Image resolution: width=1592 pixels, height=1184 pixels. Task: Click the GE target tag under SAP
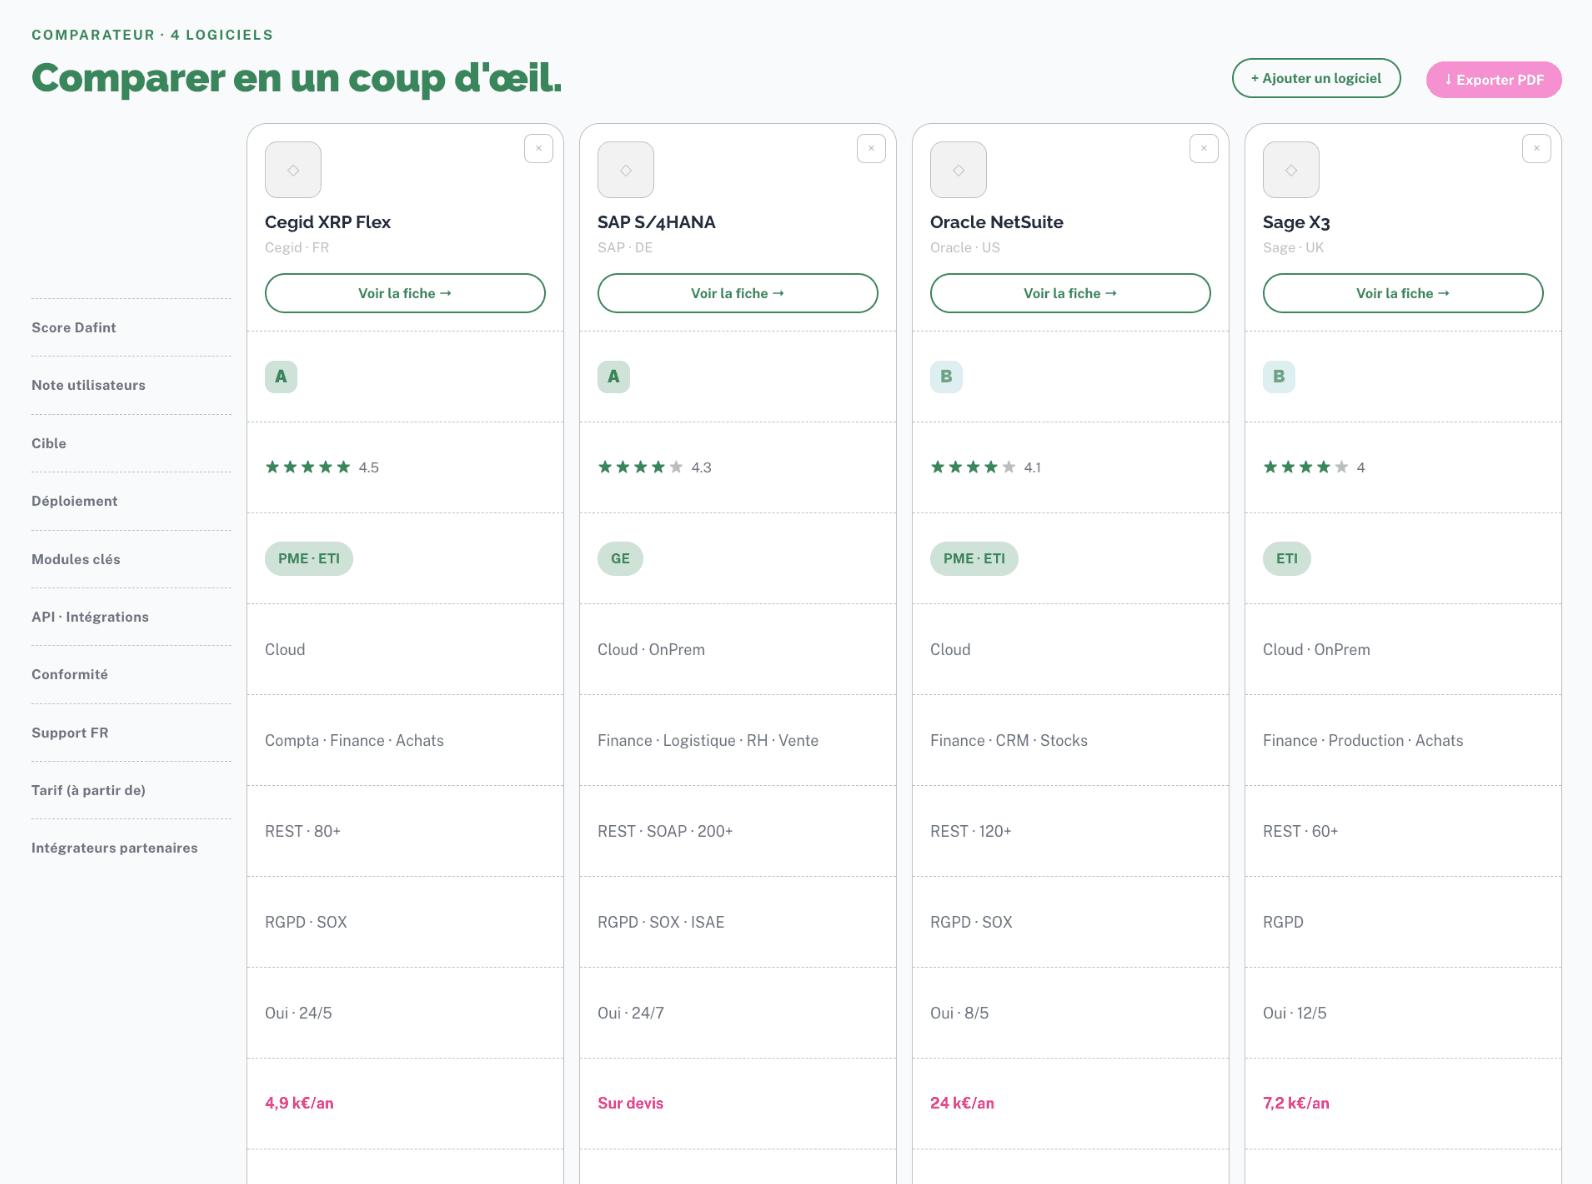(620, 559)
